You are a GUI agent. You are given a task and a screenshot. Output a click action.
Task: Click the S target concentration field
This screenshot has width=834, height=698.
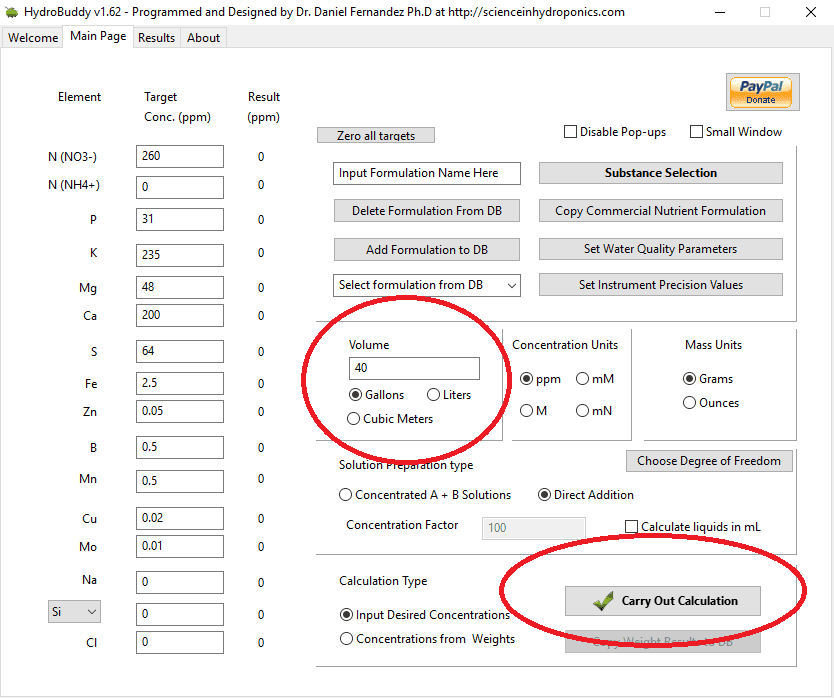click(x=180, y=351)
